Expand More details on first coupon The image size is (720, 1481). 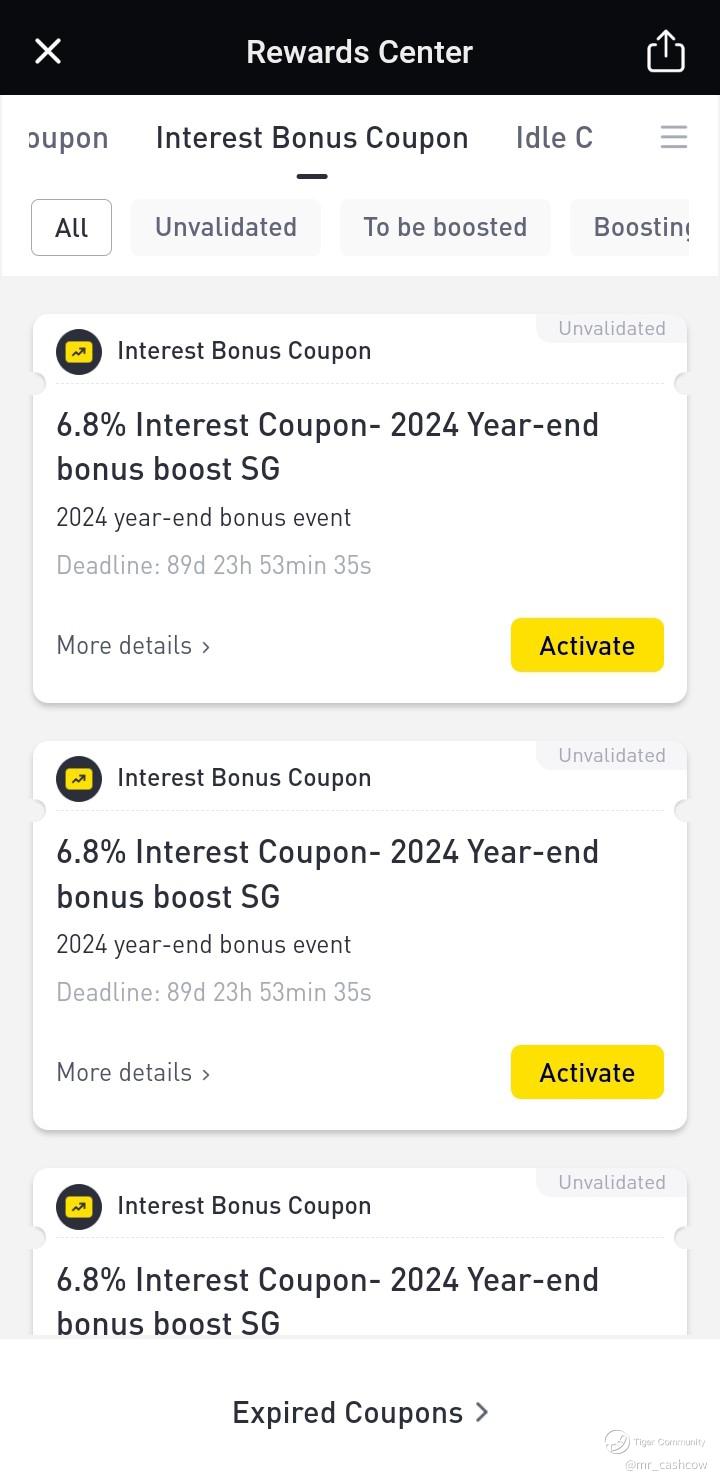(133, 646)
